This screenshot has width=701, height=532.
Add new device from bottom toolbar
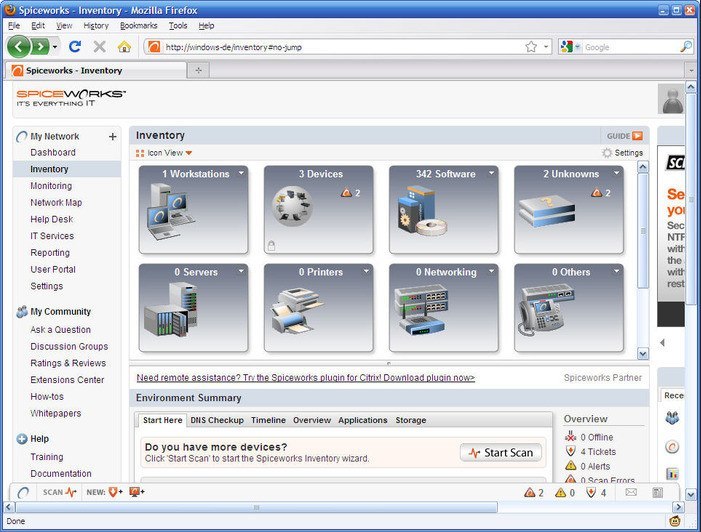coord(136,492)
